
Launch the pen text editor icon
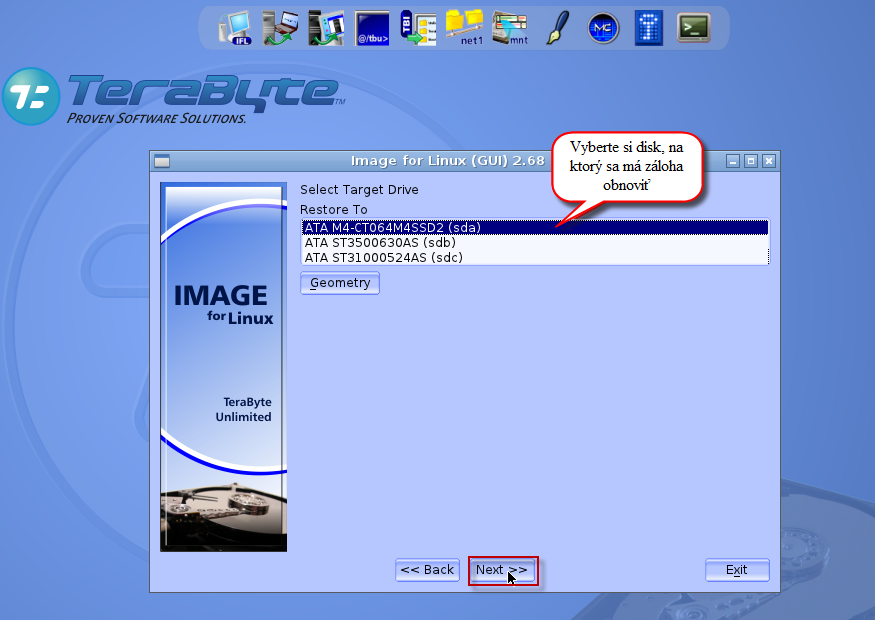557,28
